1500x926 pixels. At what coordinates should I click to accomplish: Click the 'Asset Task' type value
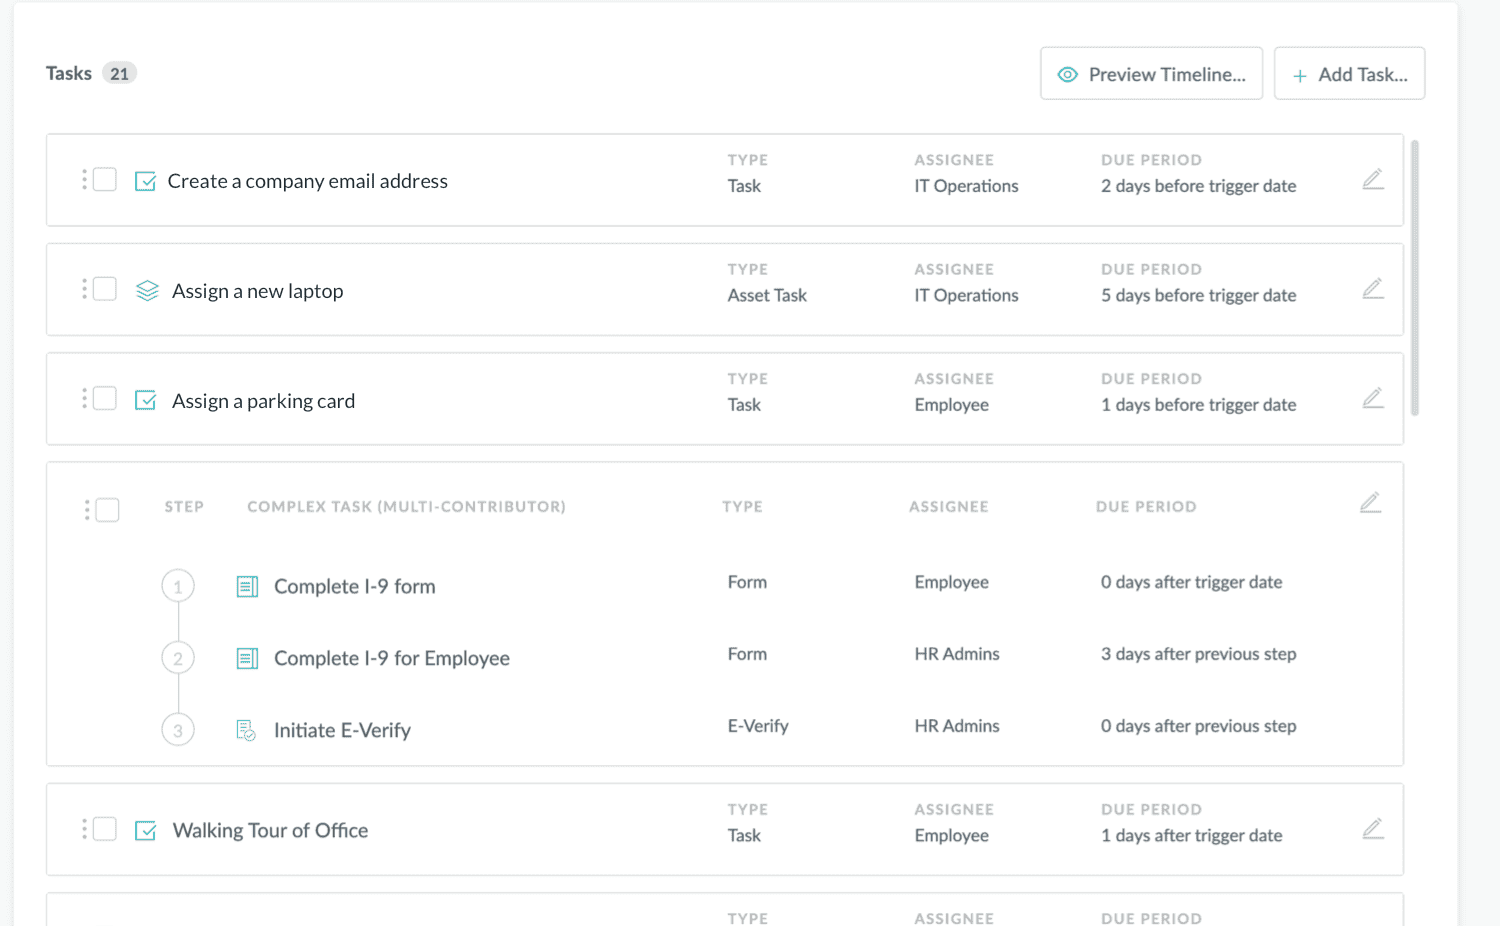click(x=767, y=296)
